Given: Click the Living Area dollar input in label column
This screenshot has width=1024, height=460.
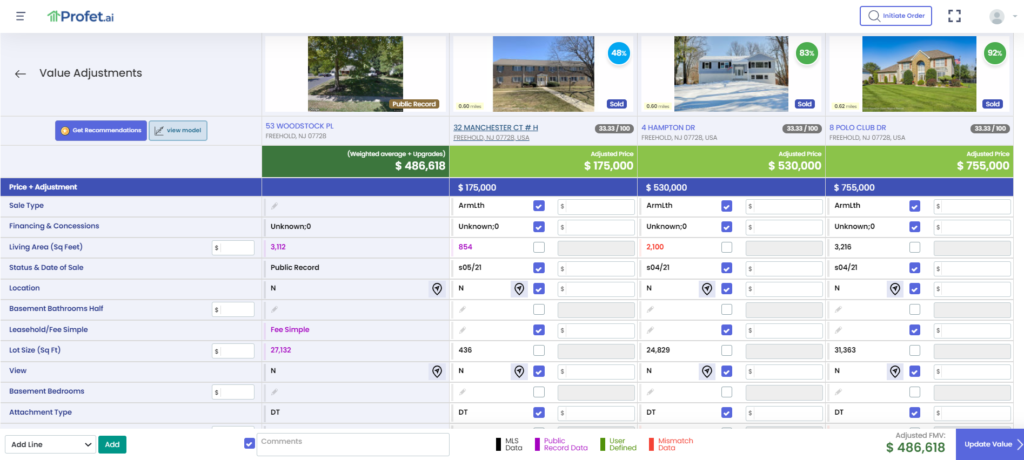Looking at the screenshot, I should pyautogui.click(x=233, y=248).
